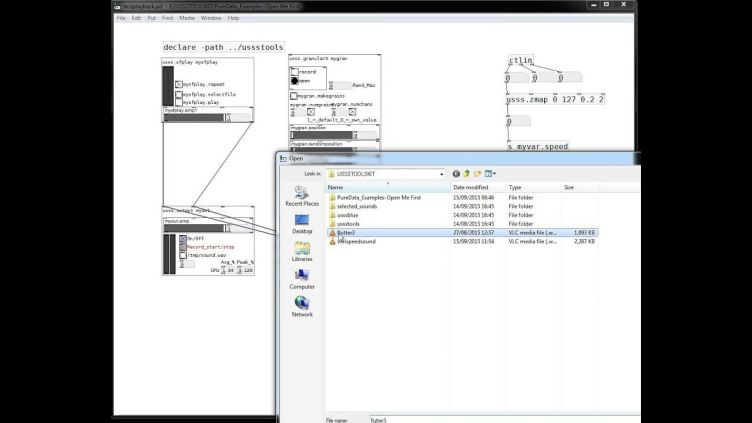Click the 1,893 KB size cell
Viewport: 752px width, 423px height.
coord(584,233)
